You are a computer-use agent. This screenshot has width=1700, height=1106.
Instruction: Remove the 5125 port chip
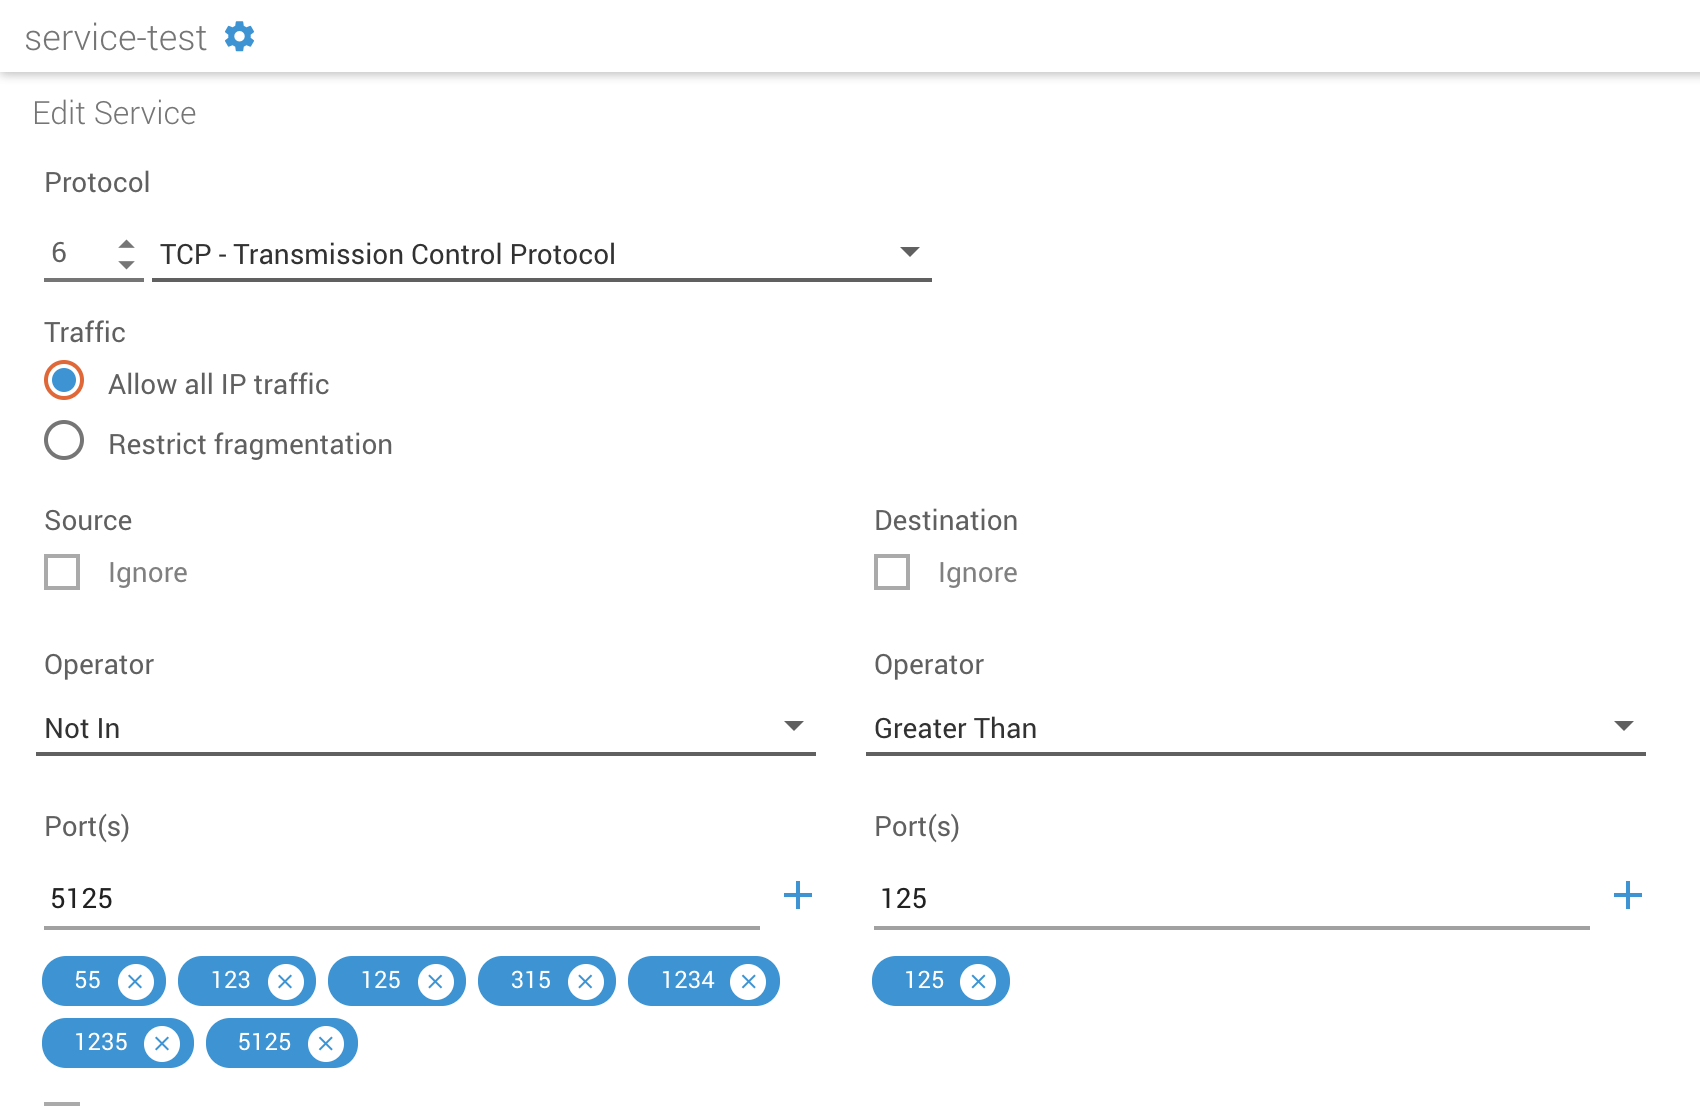325,1044
